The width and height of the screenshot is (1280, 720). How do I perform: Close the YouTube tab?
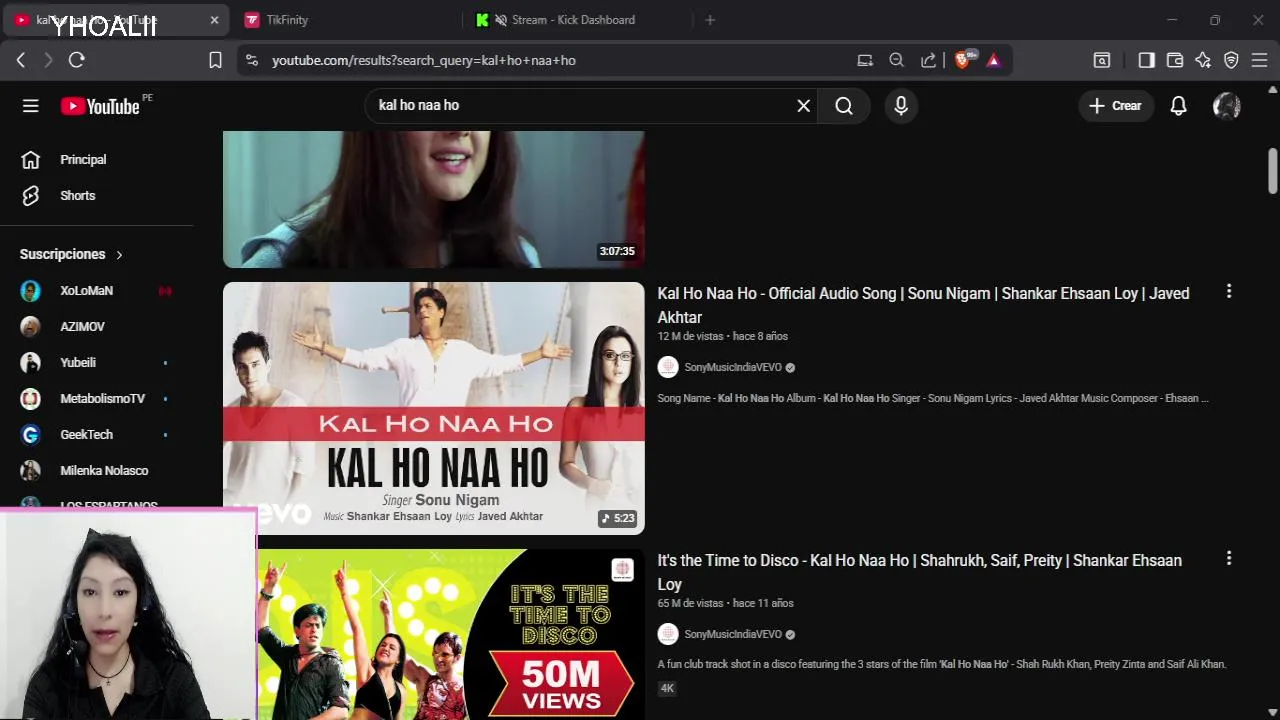(x=214, y=20)
